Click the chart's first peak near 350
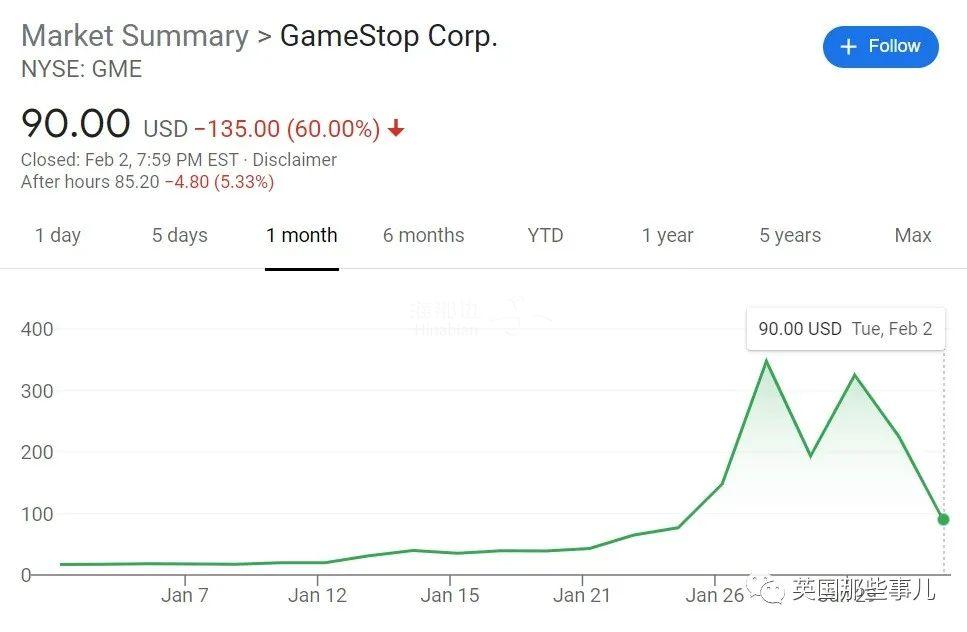The height and width of the screenshot is (632, 967). click(x=766, y=362)
